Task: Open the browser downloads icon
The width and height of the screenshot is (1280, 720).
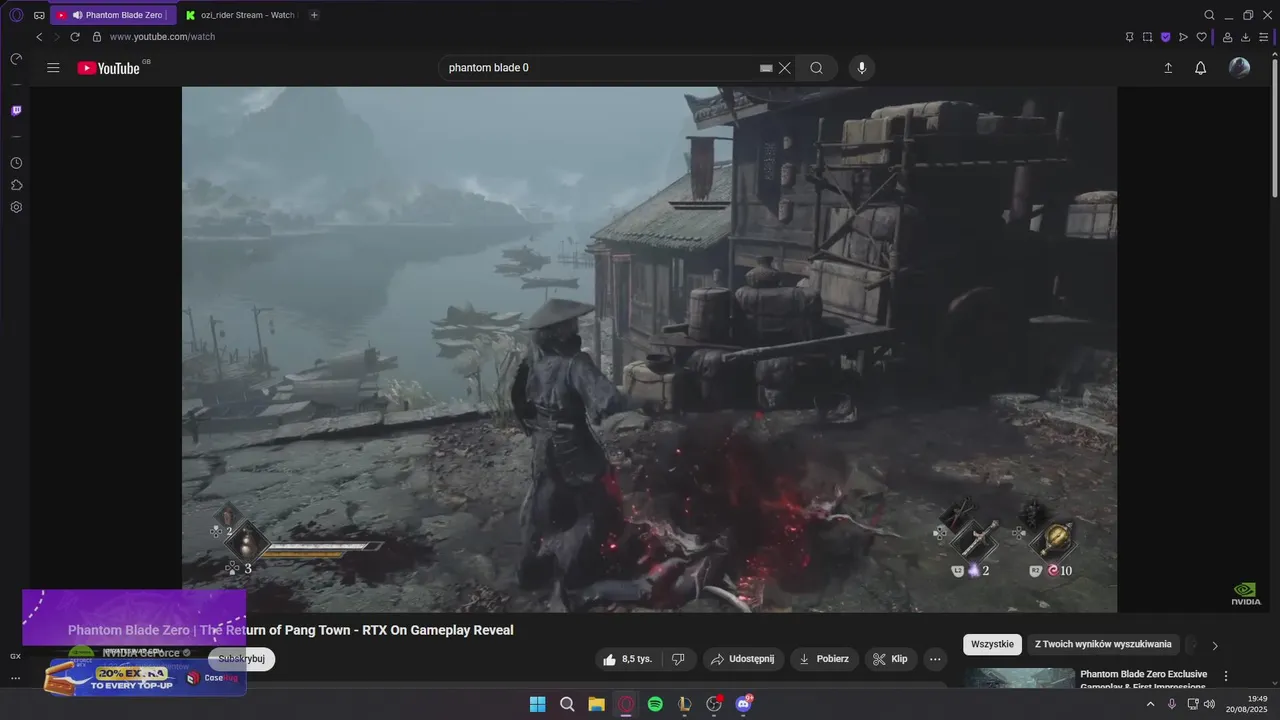Action: click(x=1246, y=37)
